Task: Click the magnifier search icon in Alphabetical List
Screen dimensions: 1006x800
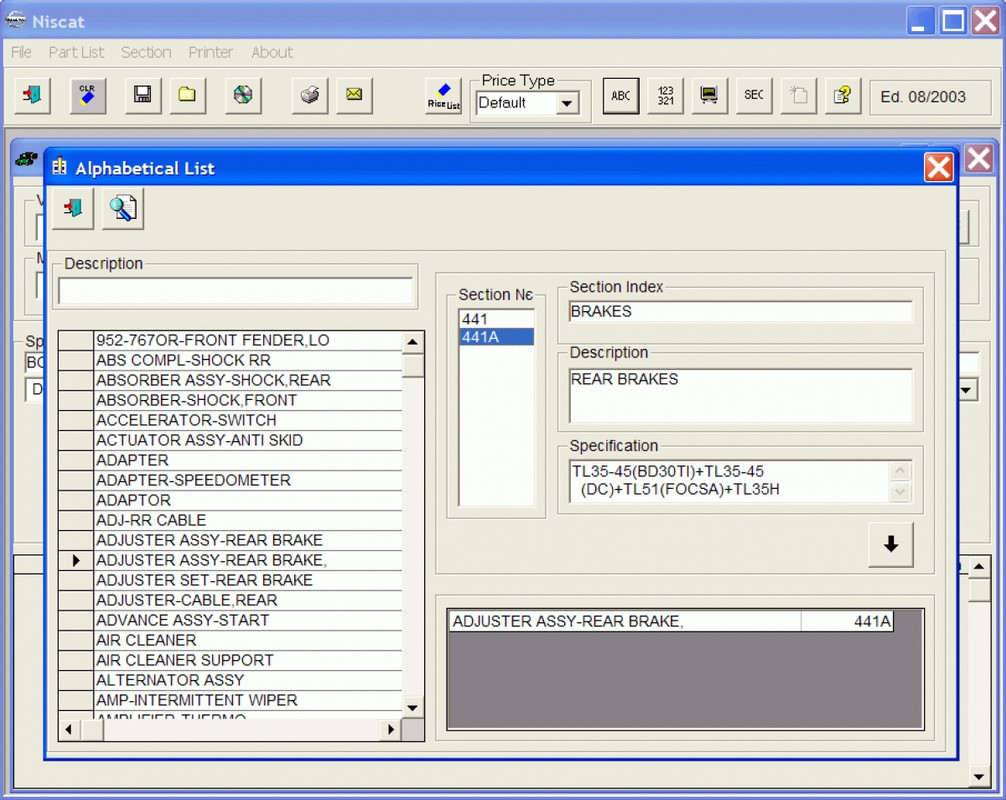Action: 123,209
